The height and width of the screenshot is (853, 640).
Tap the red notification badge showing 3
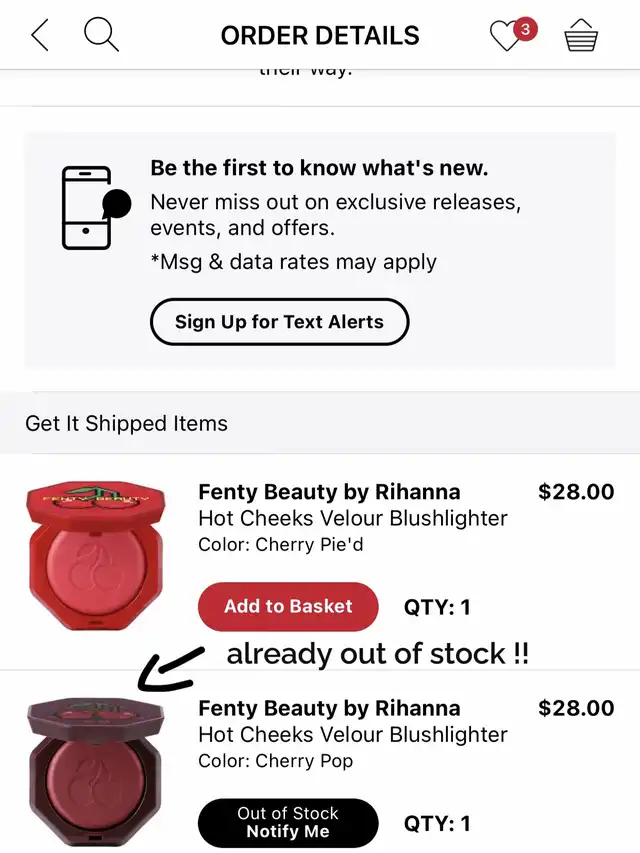coord(525,29)
